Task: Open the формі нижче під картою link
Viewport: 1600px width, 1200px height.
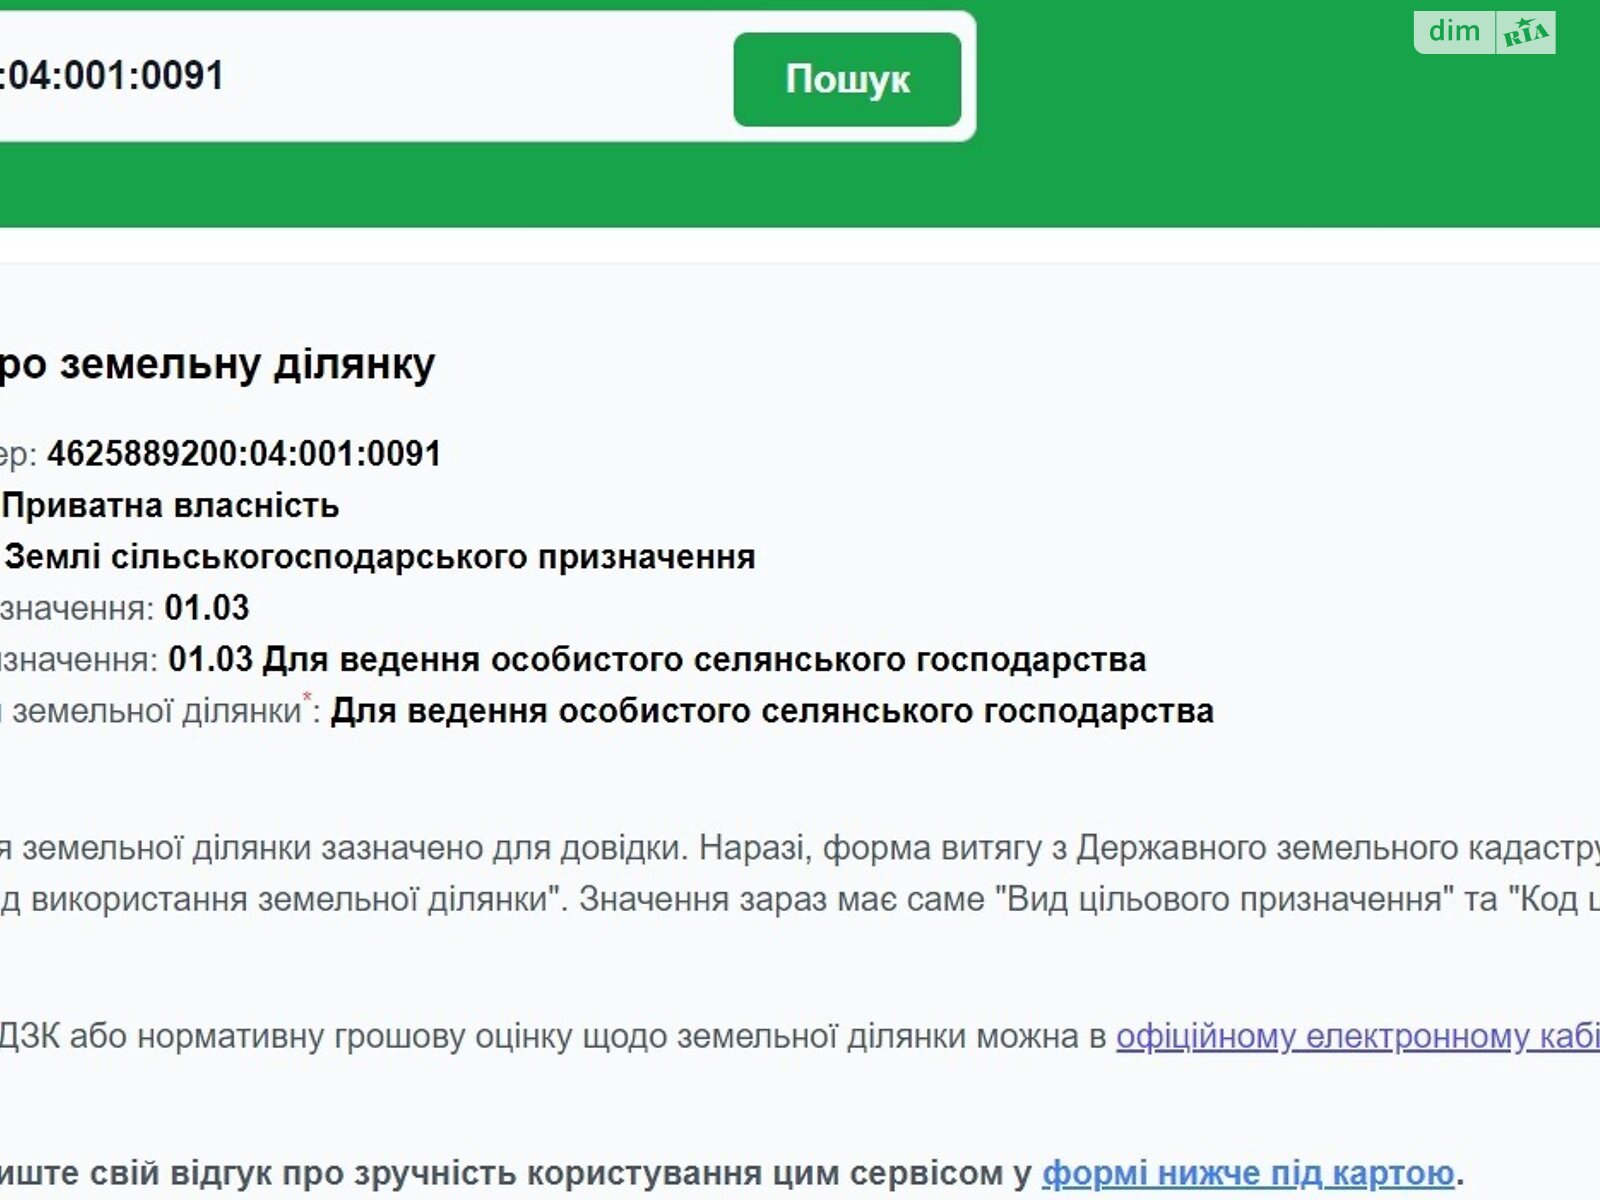Action: (x=1248, y=1172)
